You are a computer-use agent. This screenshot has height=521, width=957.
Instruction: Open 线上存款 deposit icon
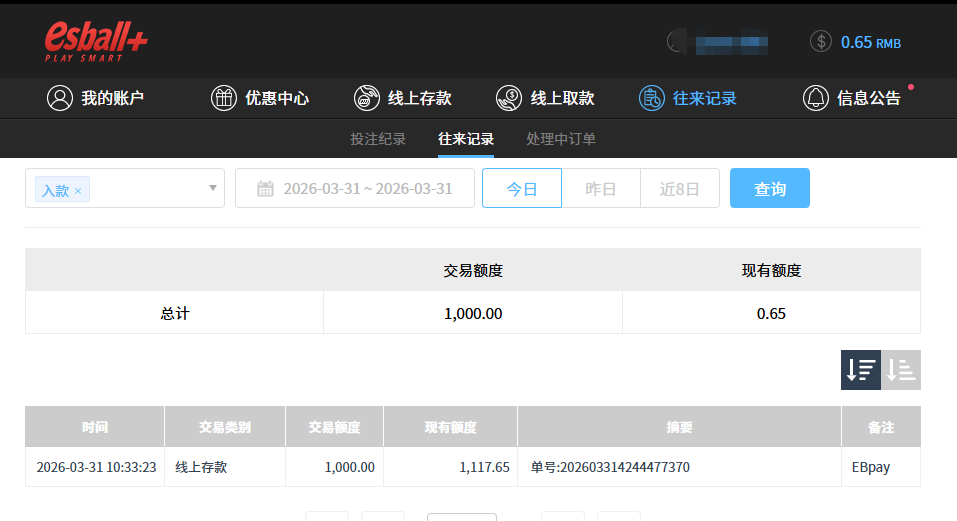pyautogui.click(x=366, y=98)
